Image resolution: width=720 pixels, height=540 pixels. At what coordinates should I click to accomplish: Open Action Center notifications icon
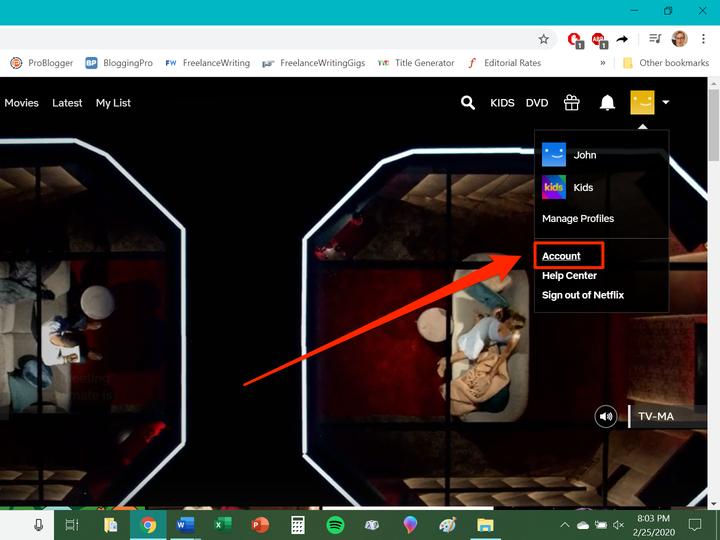(695, 524)
